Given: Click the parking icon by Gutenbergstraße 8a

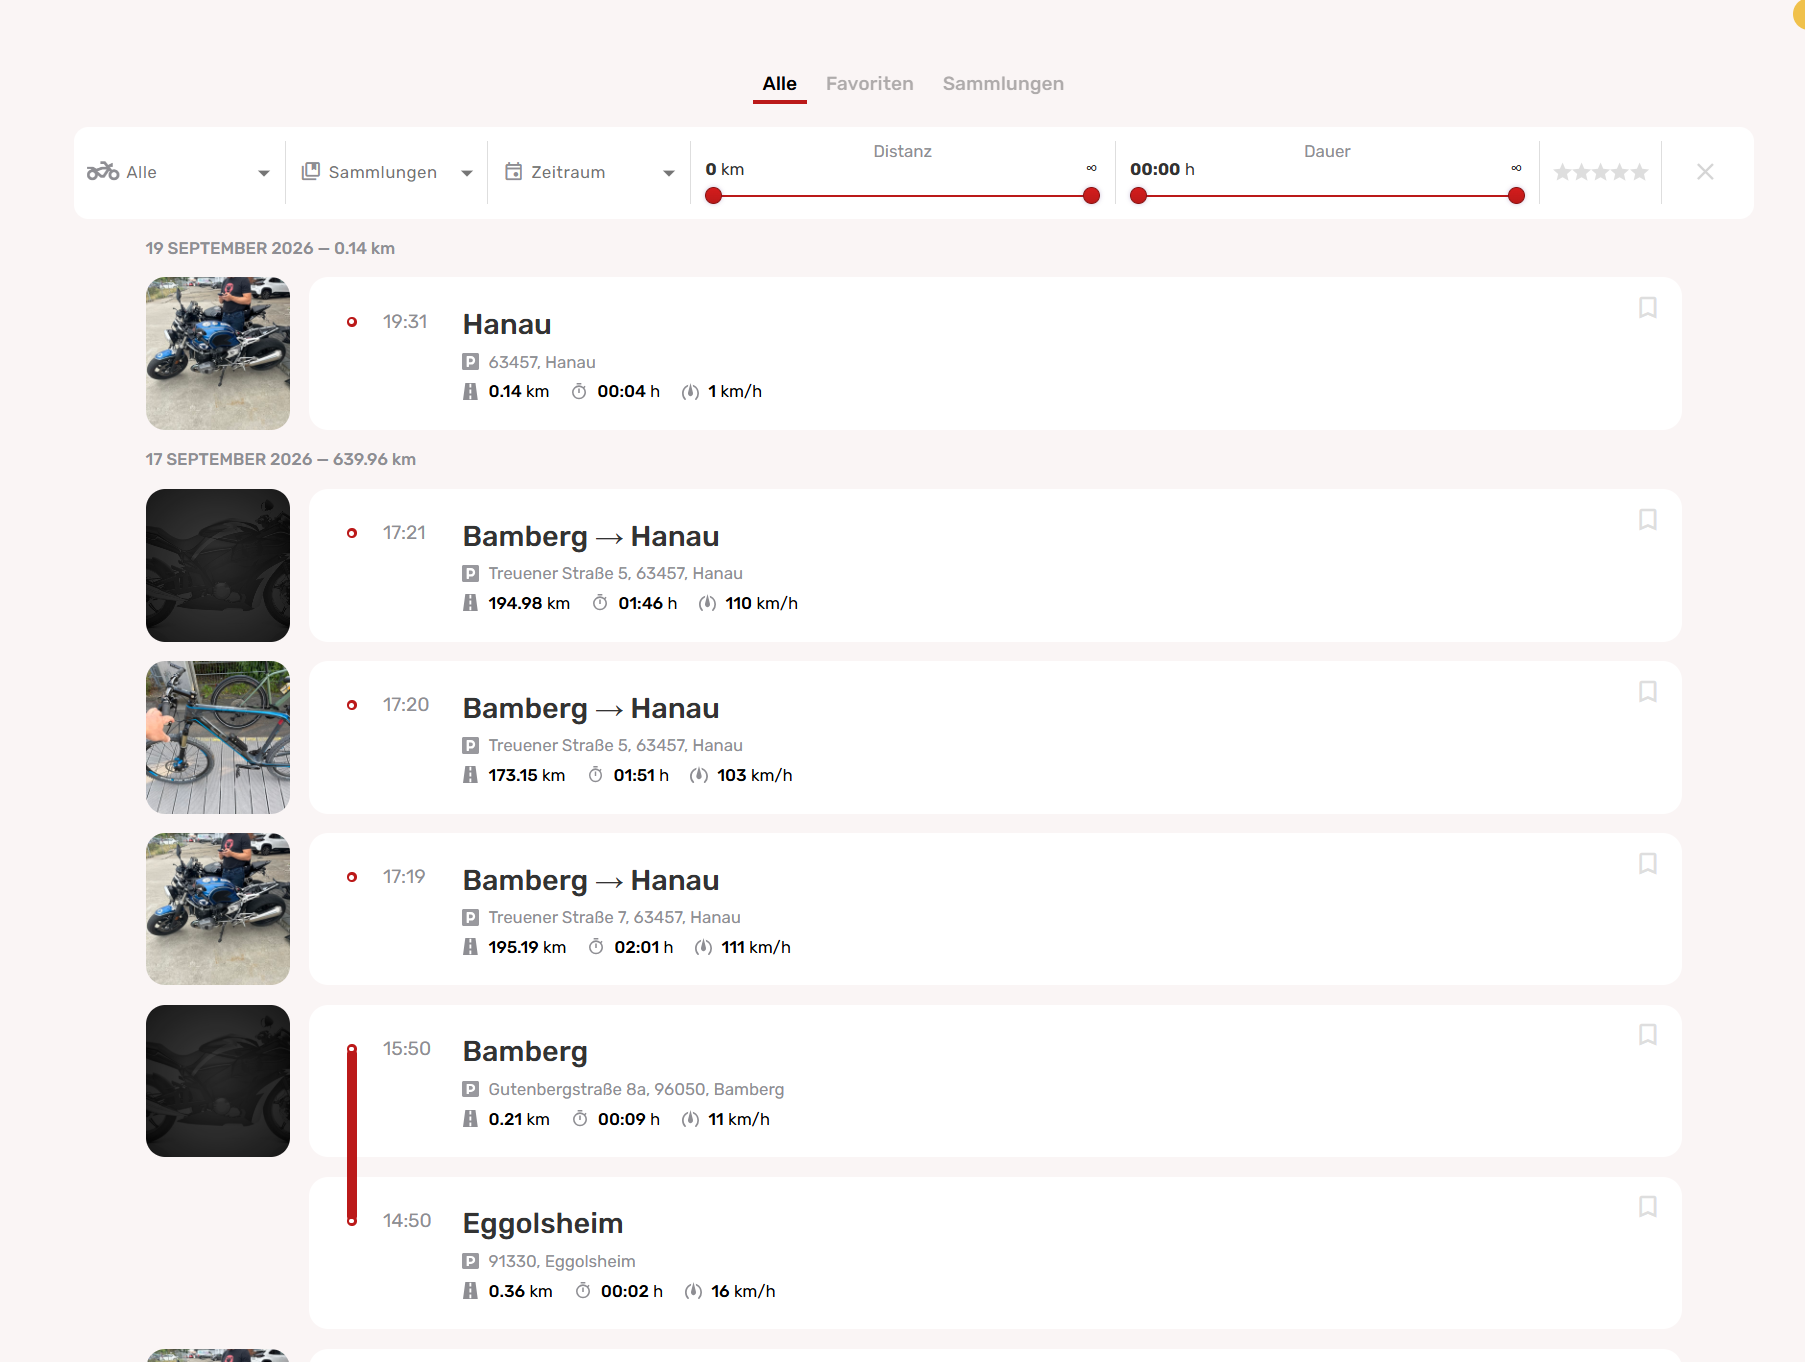Looking at the screenshot, I should click(x=470, y=1089).
